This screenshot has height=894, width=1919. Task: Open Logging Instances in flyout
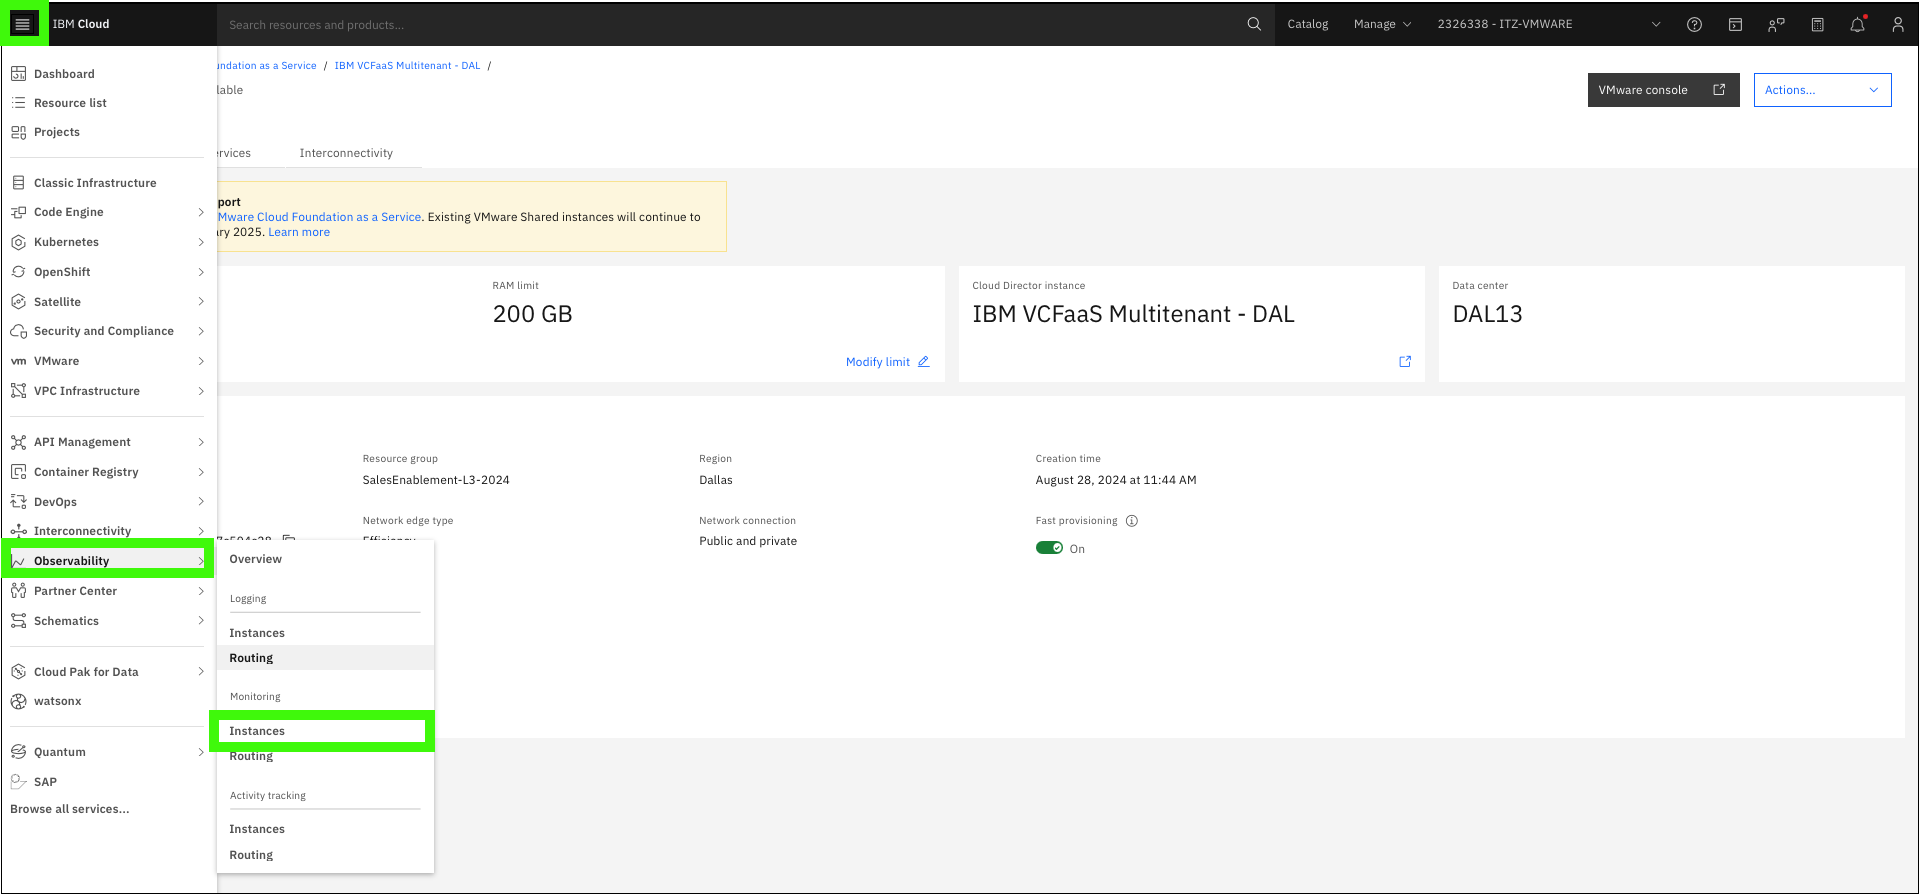point(257,633)
